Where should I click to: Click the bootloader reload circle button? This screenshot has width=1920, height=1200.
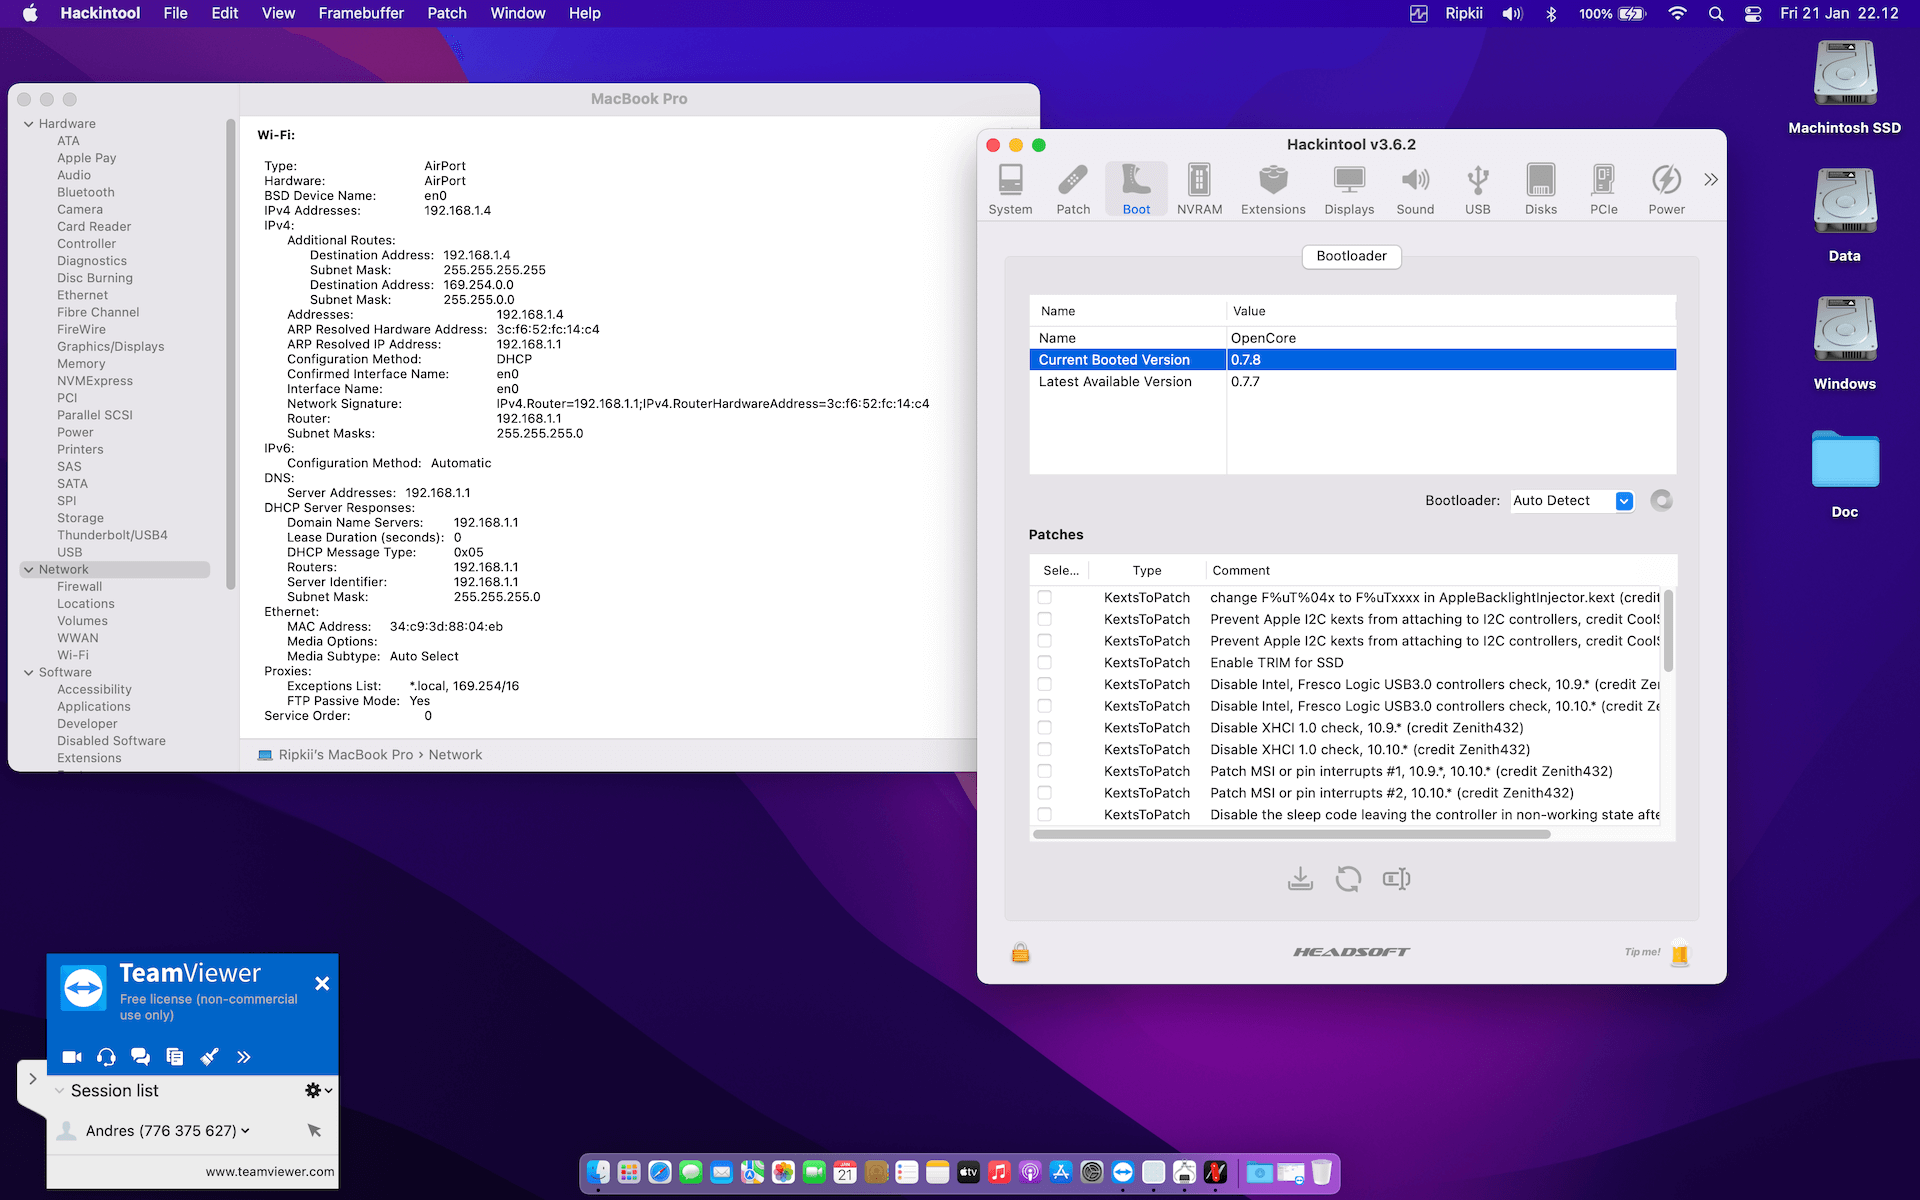pyautogui.click(x=1661, y=500)
